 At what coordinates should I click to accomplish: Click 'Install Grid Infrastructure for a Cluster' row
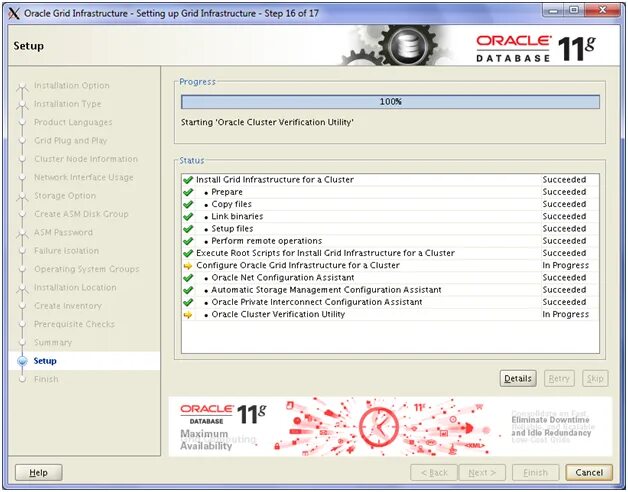(x=390, y=180)
